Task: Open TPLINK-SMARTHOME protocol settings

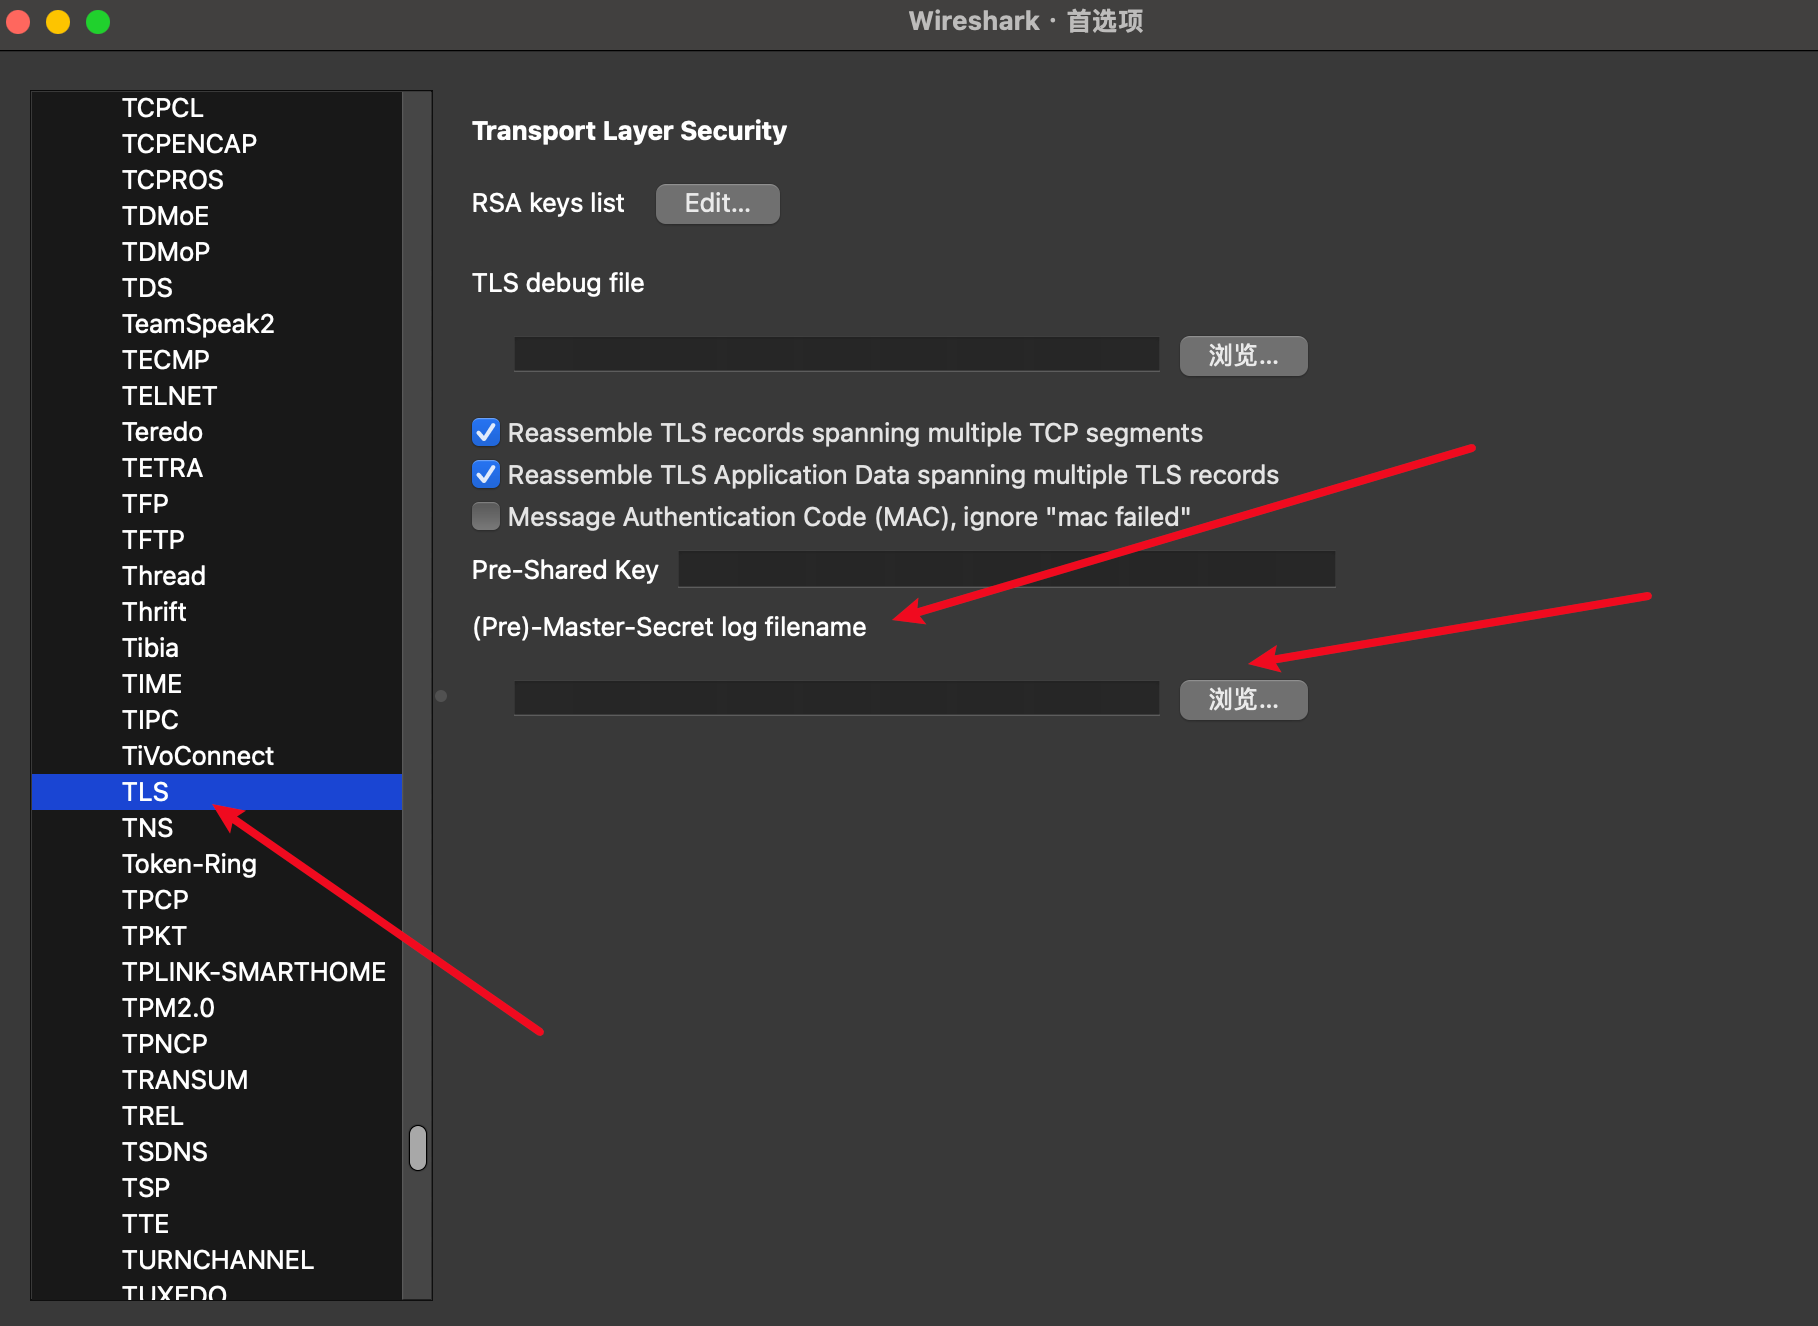Action: pyautogui.click(x=254, y=972)
